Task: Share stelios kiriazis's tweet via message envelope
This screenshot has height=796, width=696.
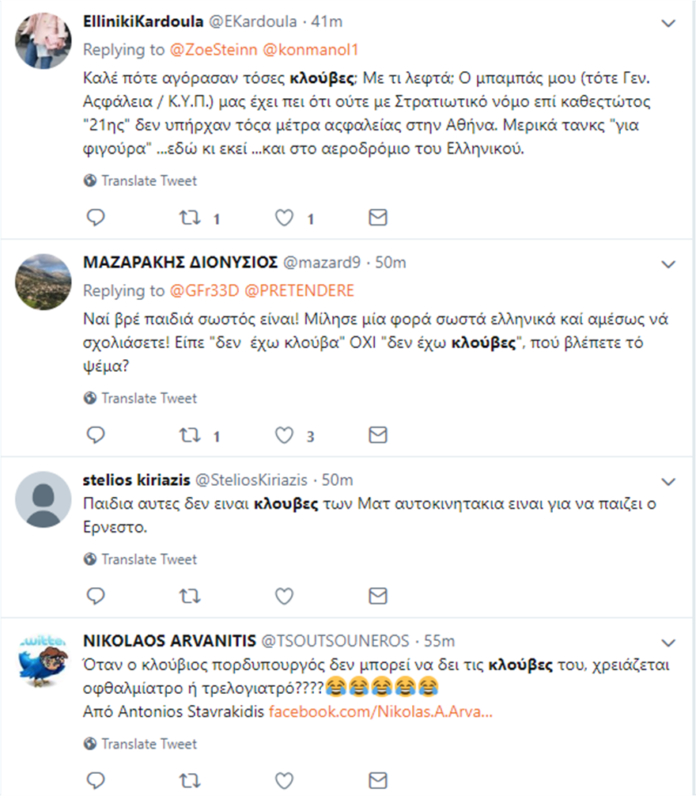Action: click(x=378, y=596)
